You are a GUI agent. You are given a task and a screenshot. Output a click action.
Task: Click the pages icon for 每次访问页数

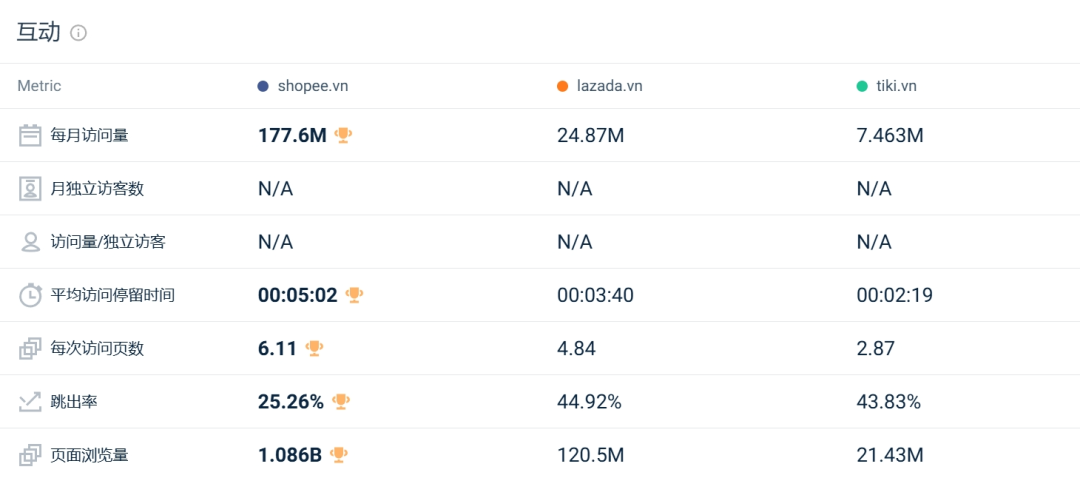(x=30, y=349)
